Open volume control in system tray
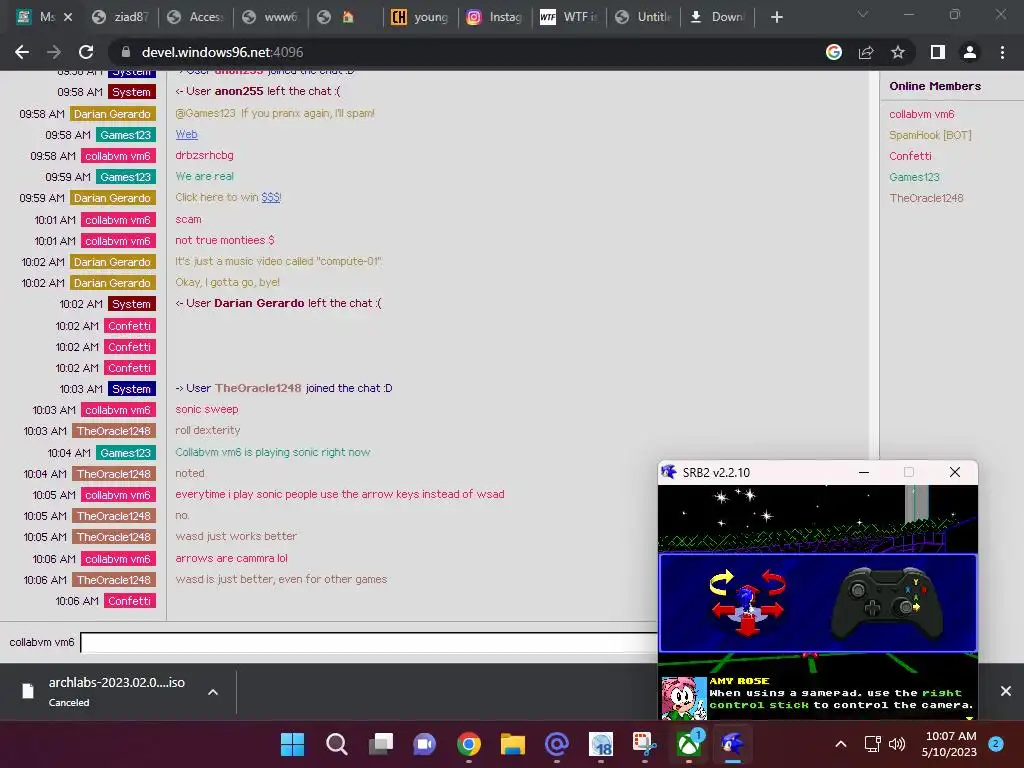Screen dimensions: 1024x768 tap(897, 744)
